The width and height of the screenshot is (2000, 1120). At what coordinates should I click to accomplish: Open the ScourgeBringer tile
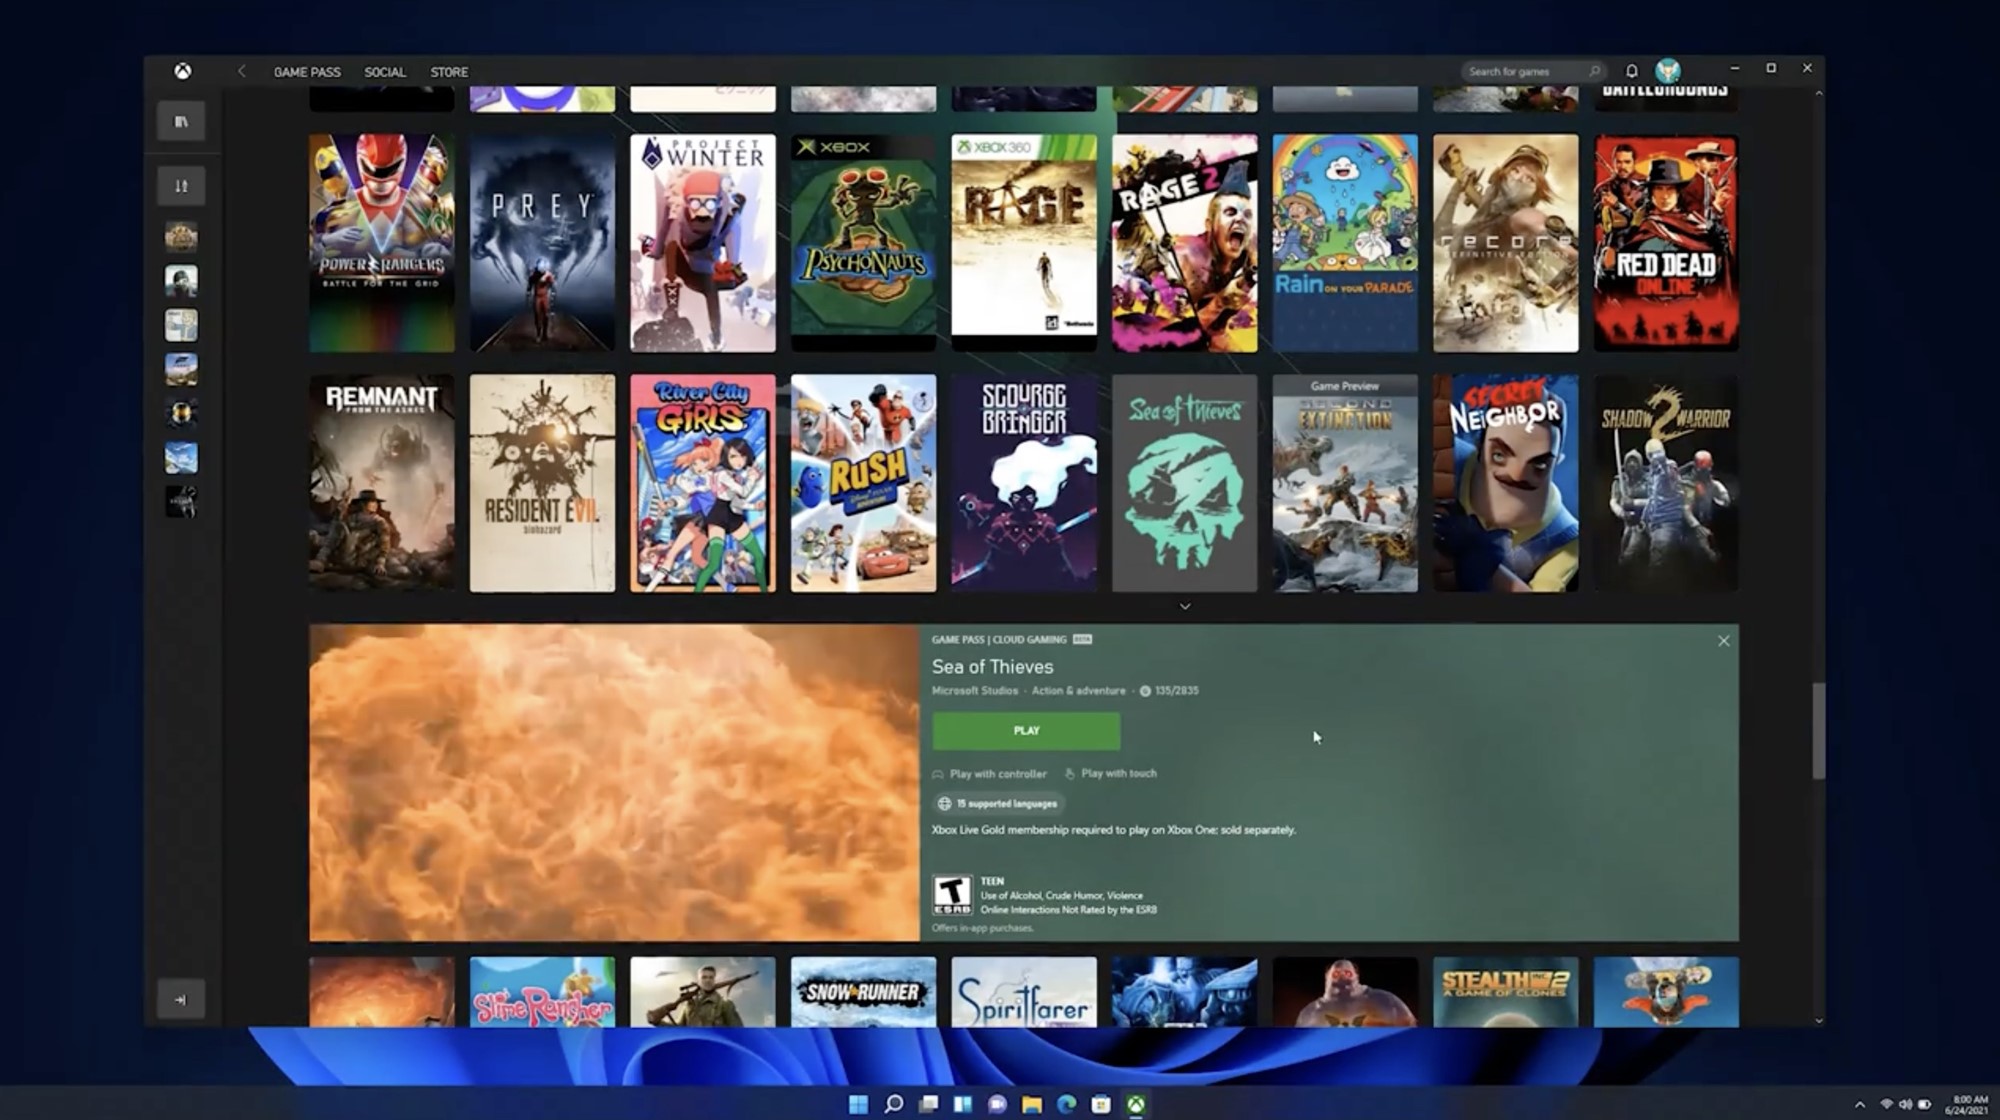click(x=1024, y=483)
